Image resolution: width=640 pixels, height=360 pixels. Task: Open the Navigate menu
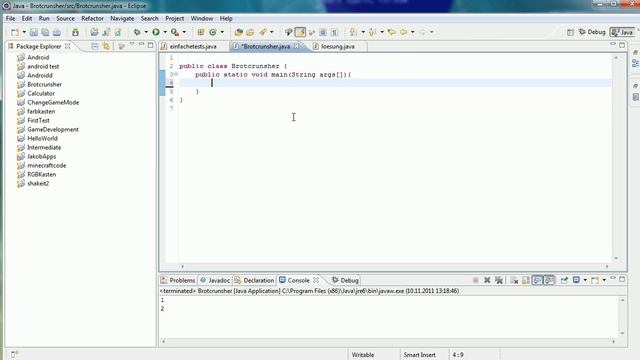coord(122,18)
